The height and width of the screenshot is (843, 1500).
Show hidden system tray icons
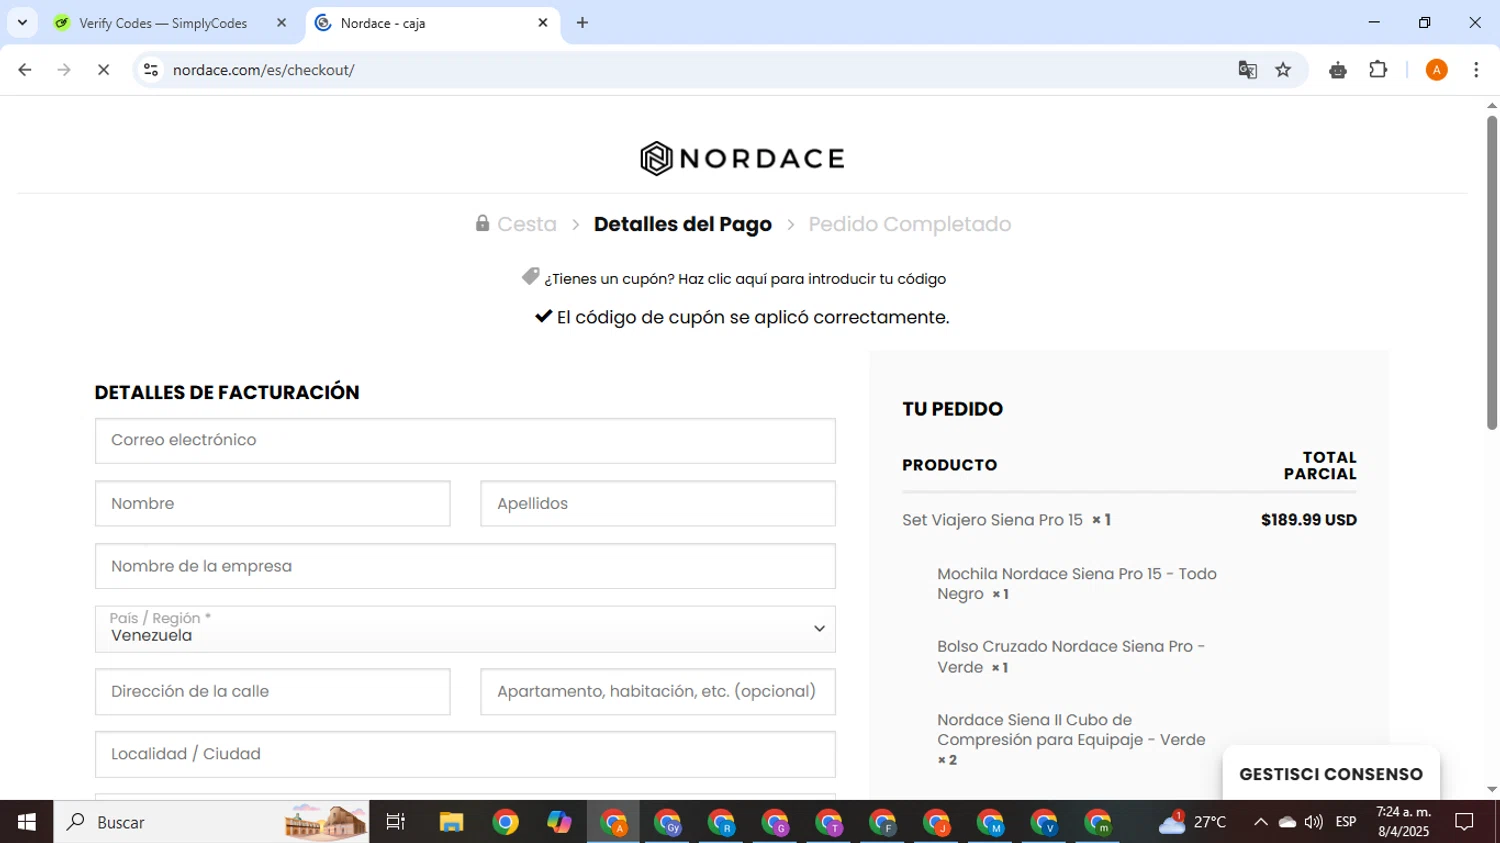pos(1260,822)
